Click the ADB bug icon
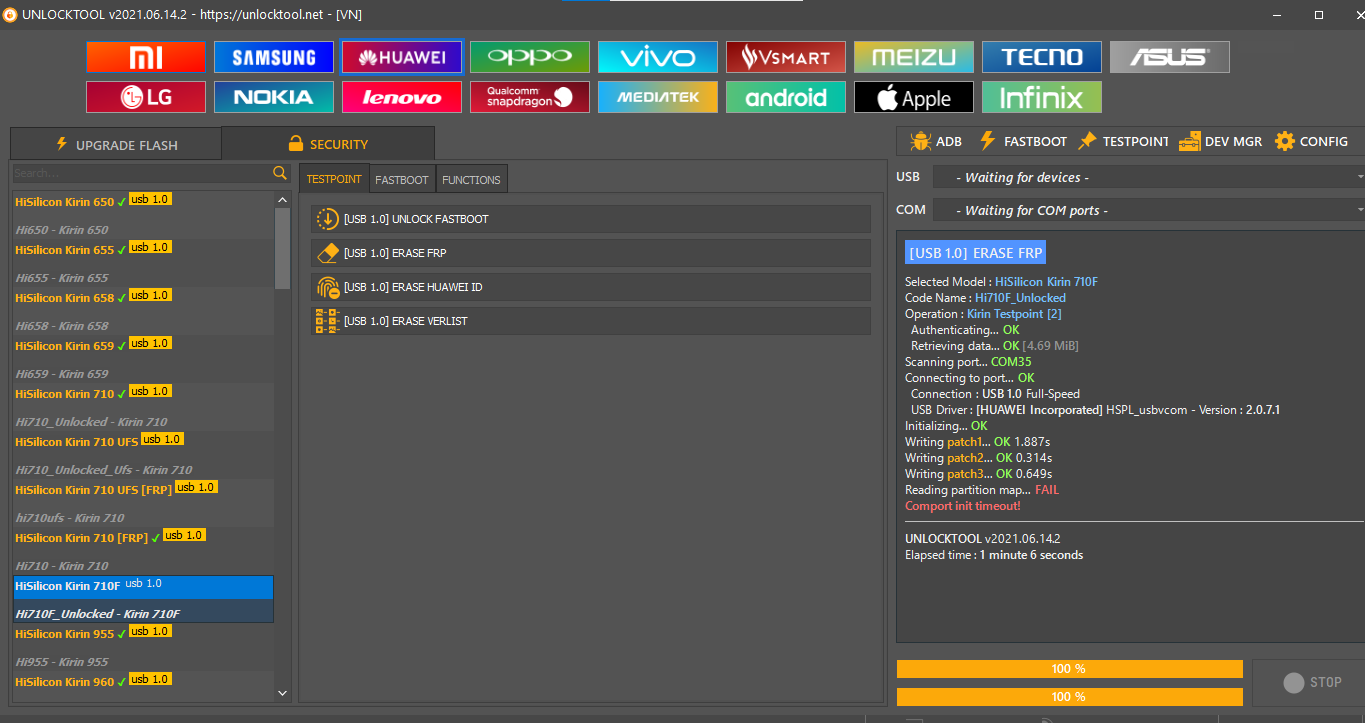This screenshot has height=723, width=1365. coord(920,141)
